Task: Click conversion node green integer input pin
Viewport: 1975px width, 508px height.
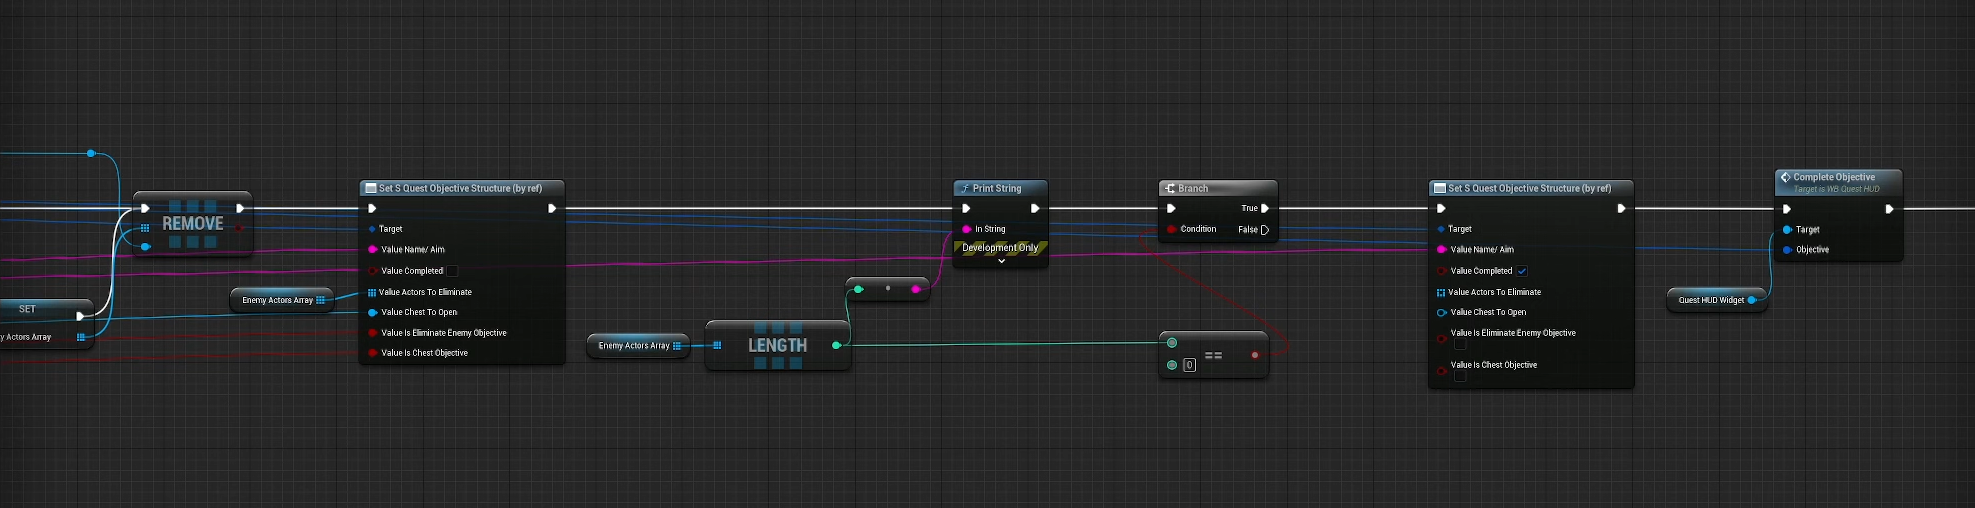Action: pos(858,289)
